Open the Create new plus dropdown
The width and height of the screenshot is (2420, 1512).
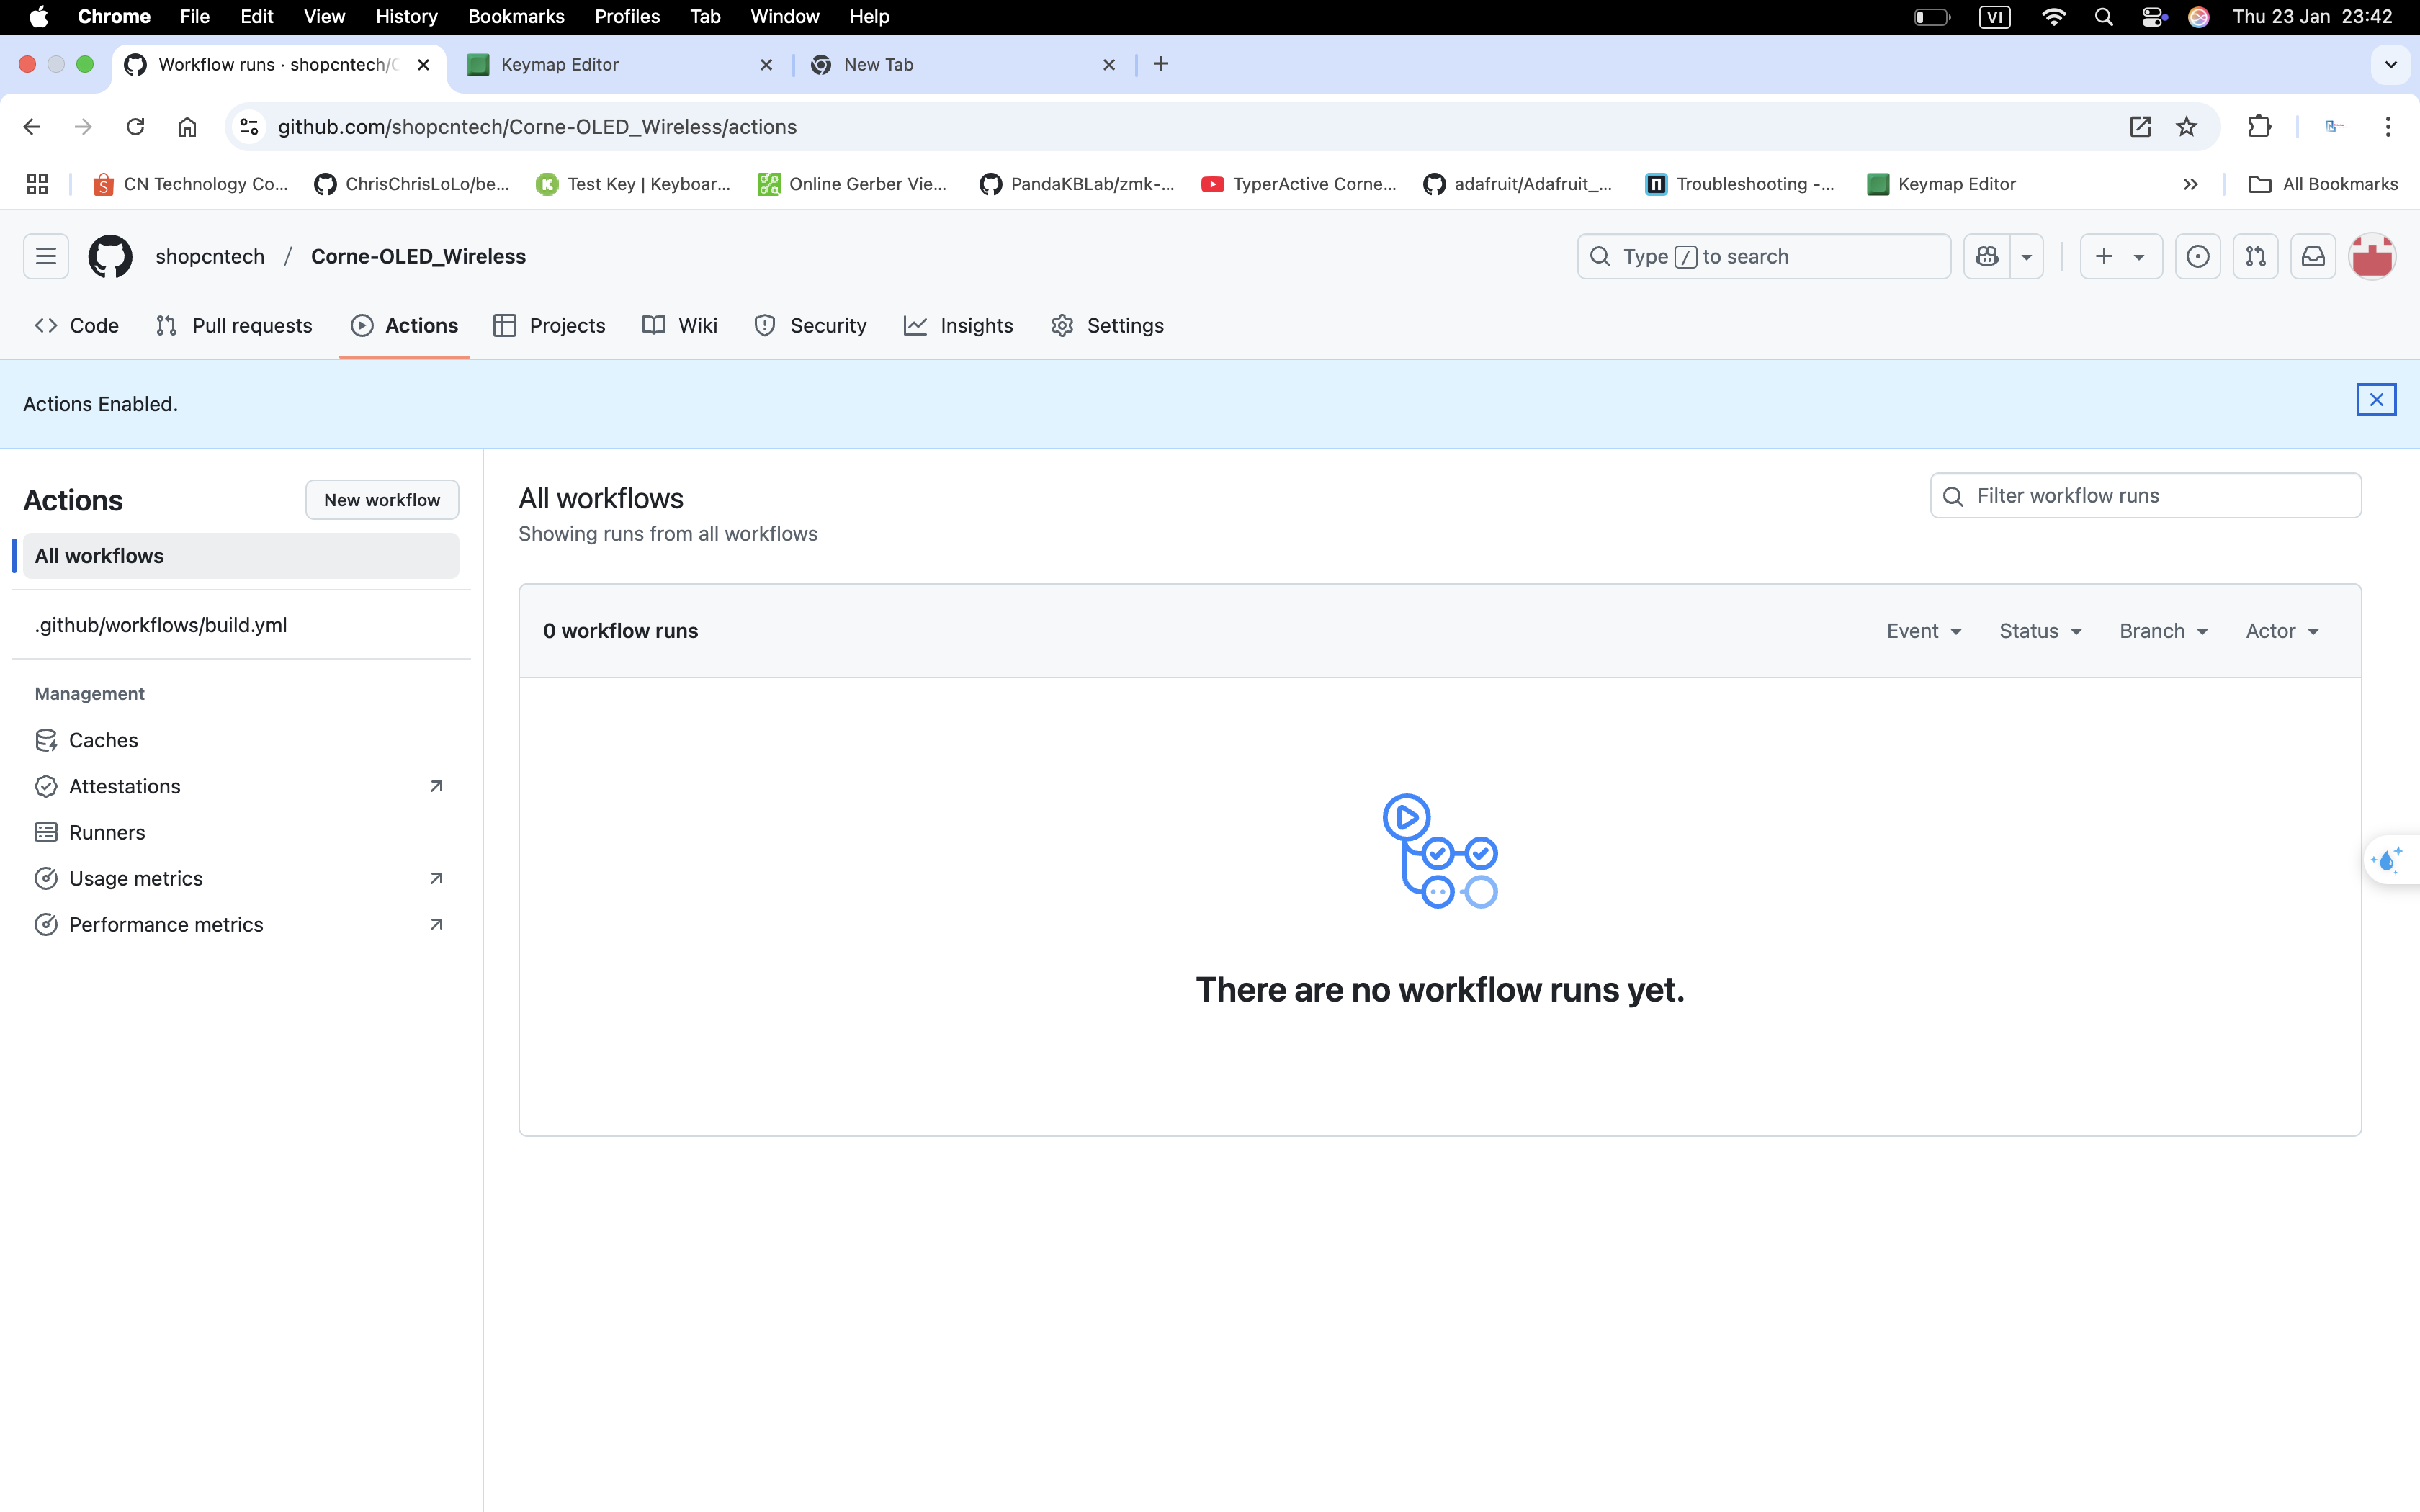point(2121,256)
